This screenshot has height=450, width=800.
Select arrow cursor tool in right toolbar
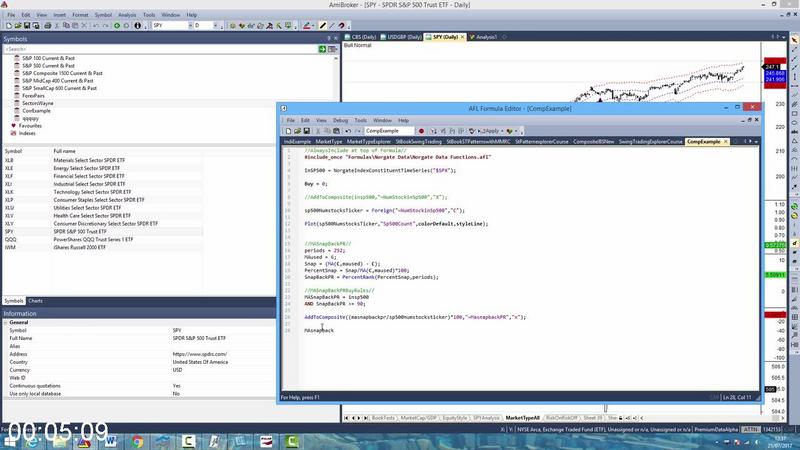pyautogui.click(x=794, y=40)
